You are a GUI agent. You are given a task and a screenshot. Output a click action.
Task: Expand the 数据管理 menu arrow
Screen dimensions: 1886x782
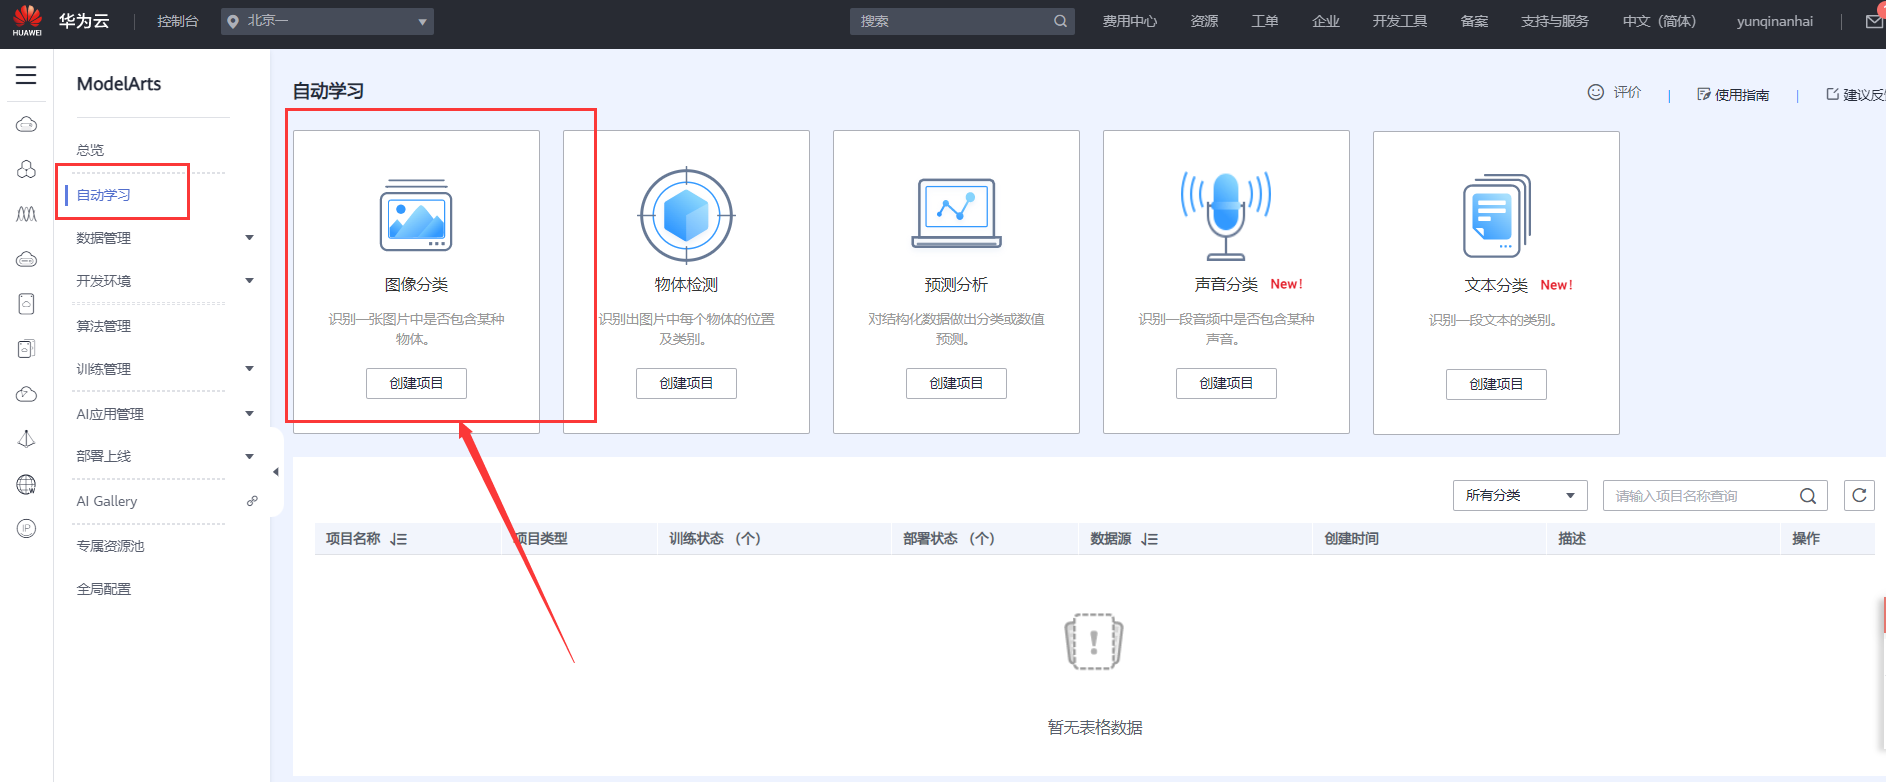pos(250,238)
